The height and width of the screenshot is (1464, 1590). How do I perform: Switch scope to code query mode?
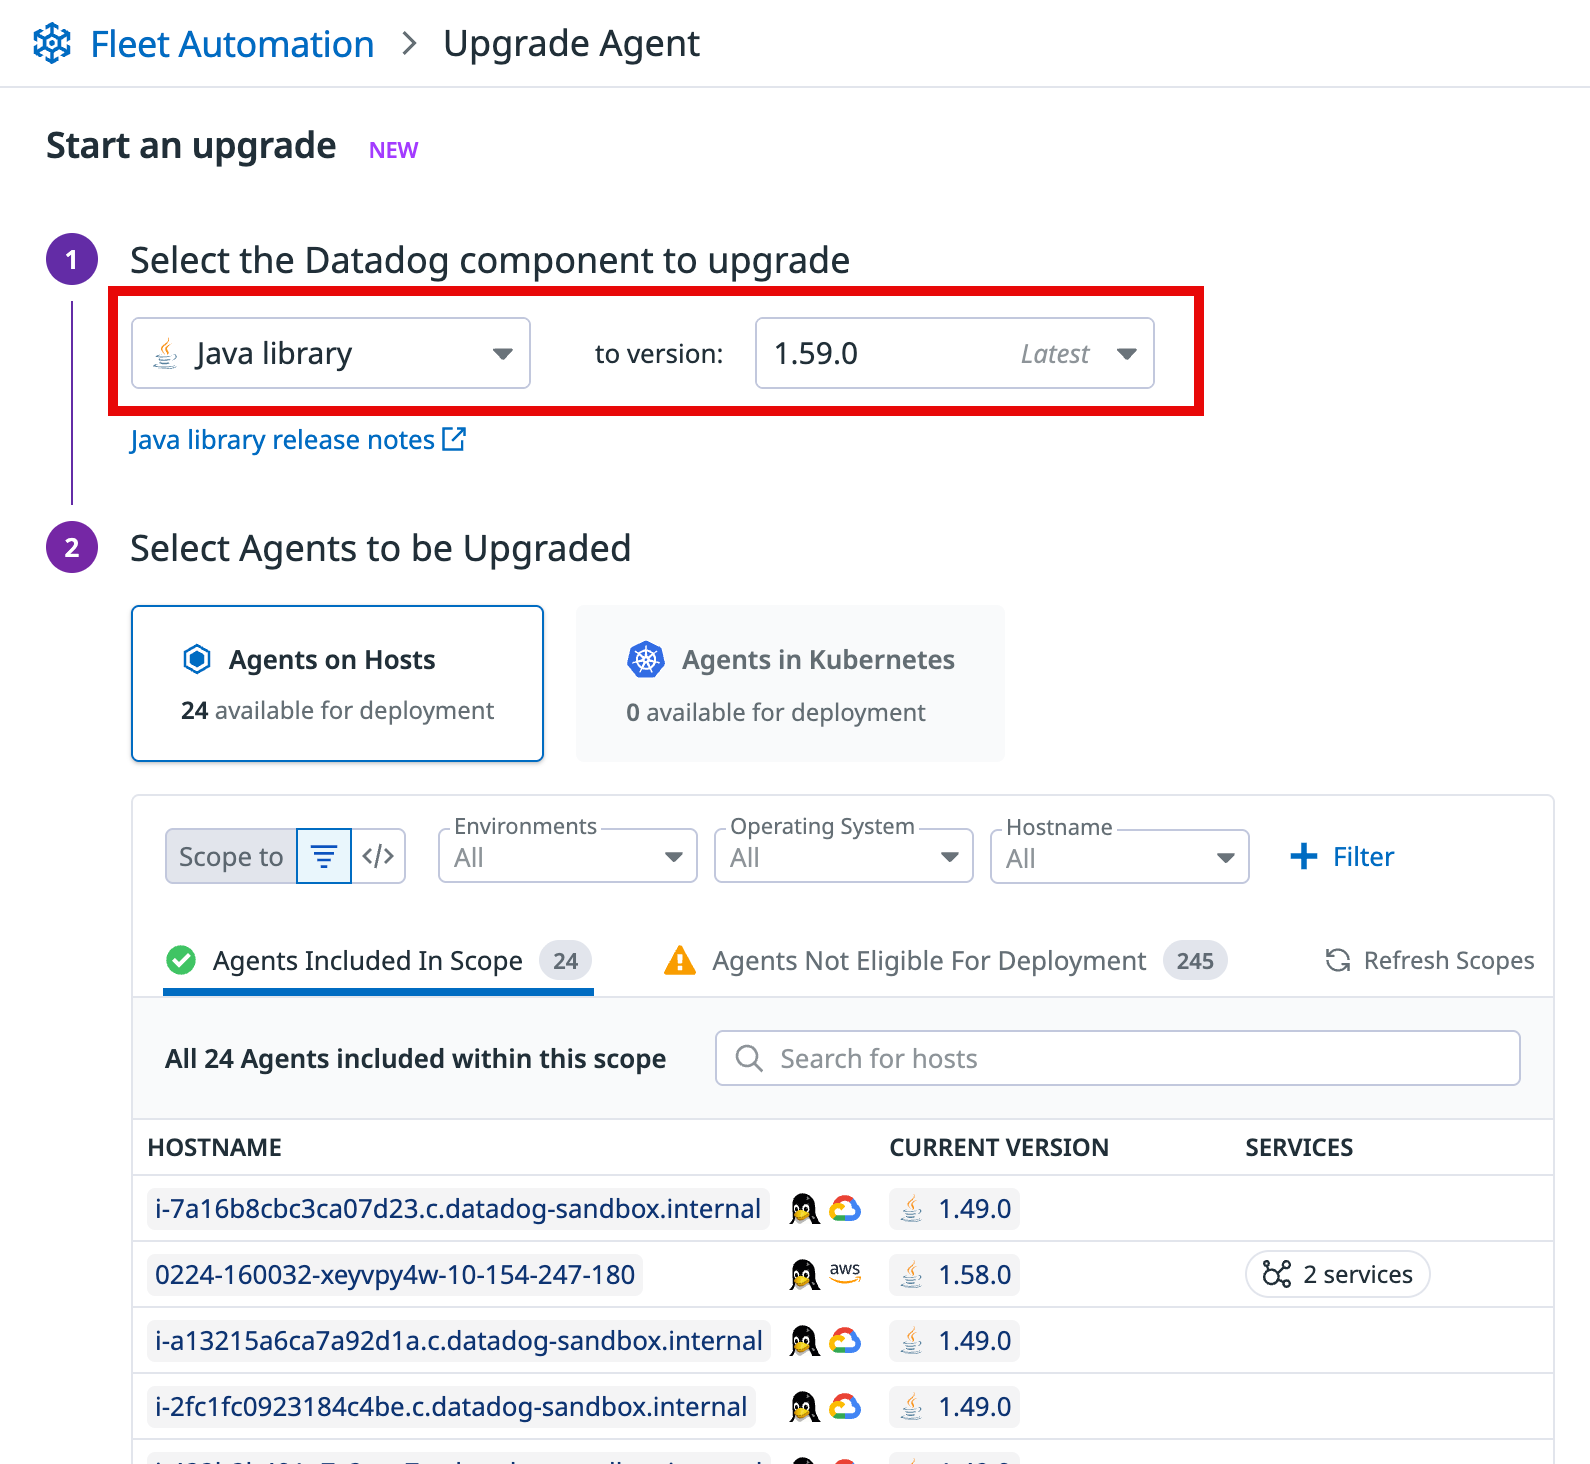378,856
